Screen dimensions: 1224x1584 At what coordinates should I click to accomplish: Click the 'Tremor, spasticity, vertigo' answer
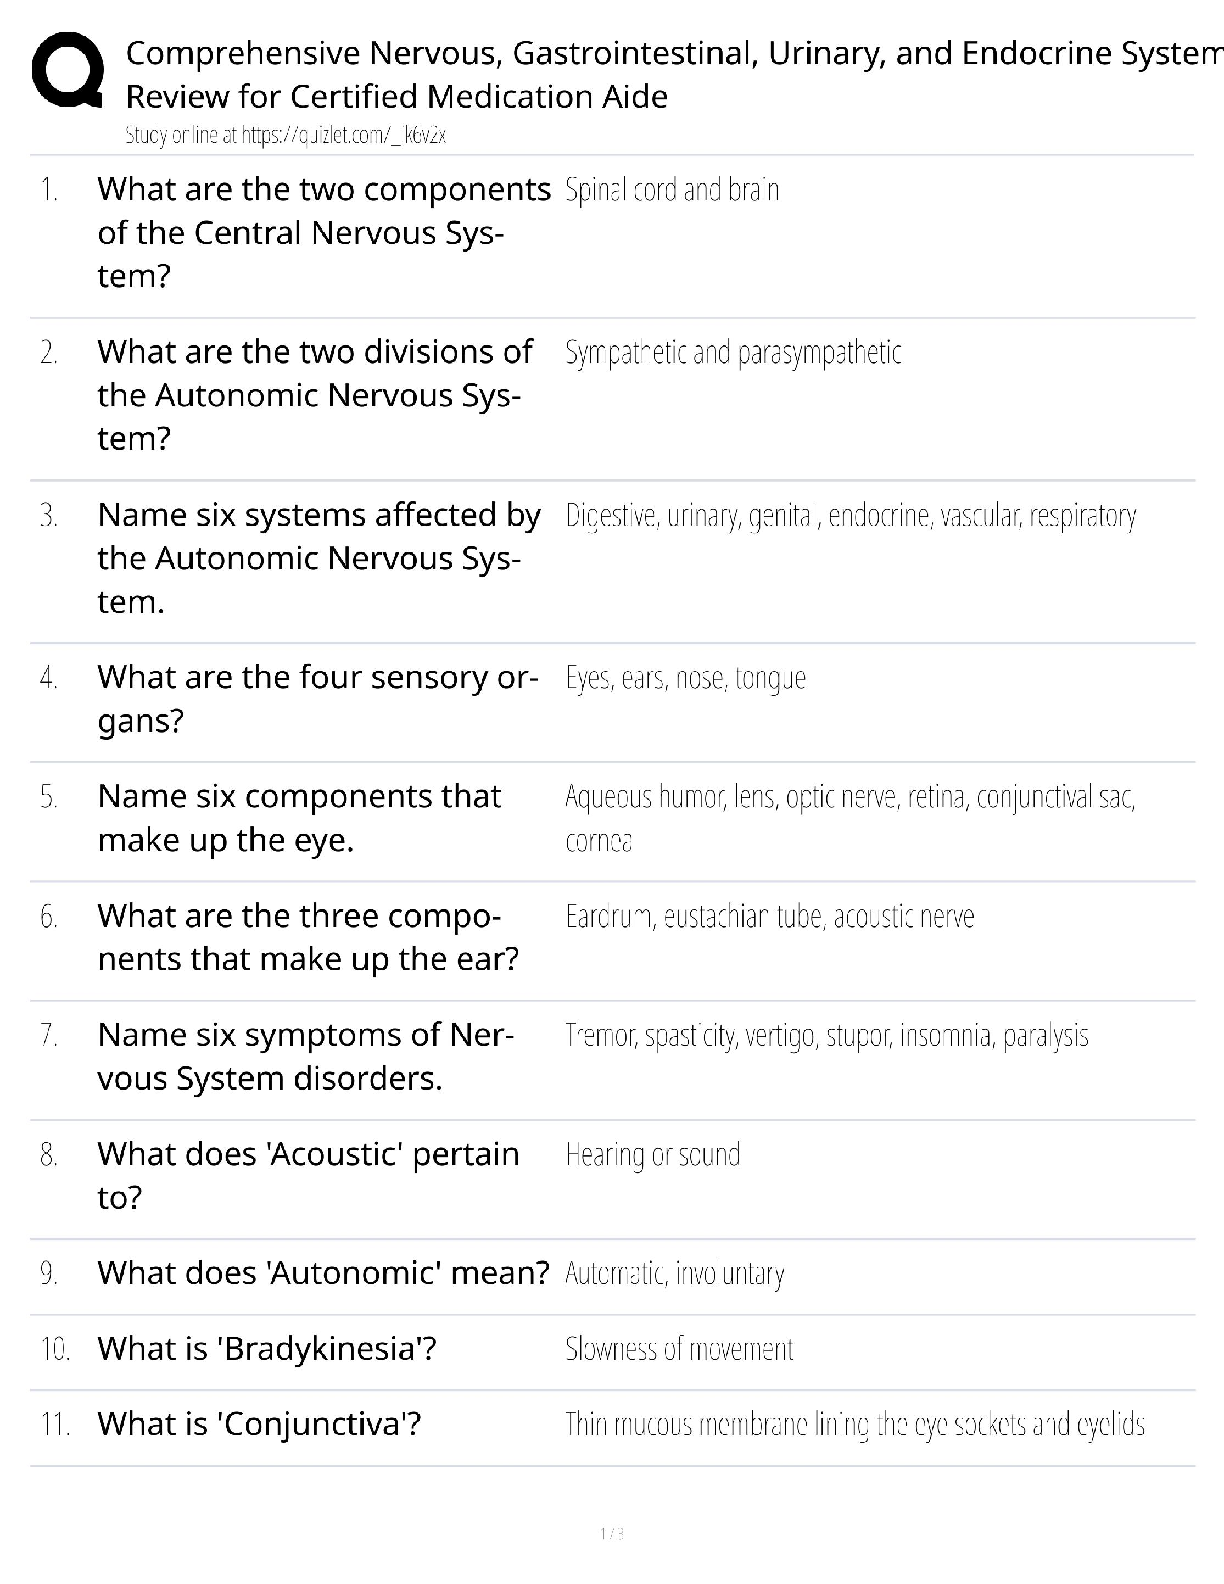coord(826,1036)
